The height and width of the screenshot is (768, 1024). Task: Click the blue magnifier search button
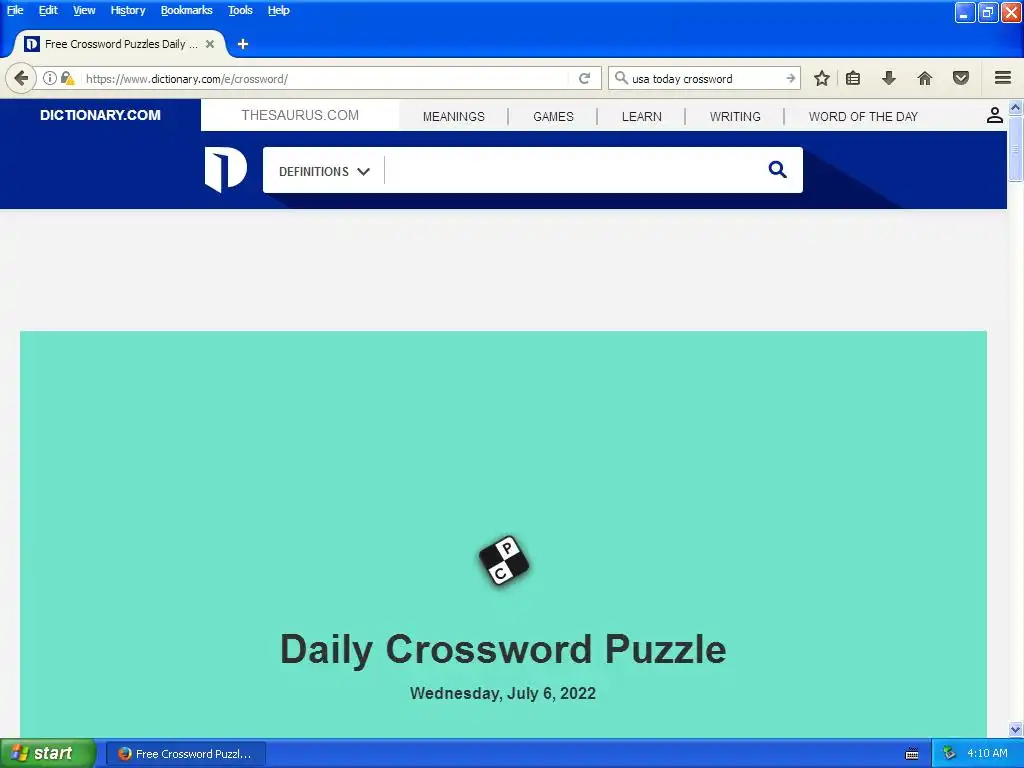pyautogui.click(x=777, y=170)
